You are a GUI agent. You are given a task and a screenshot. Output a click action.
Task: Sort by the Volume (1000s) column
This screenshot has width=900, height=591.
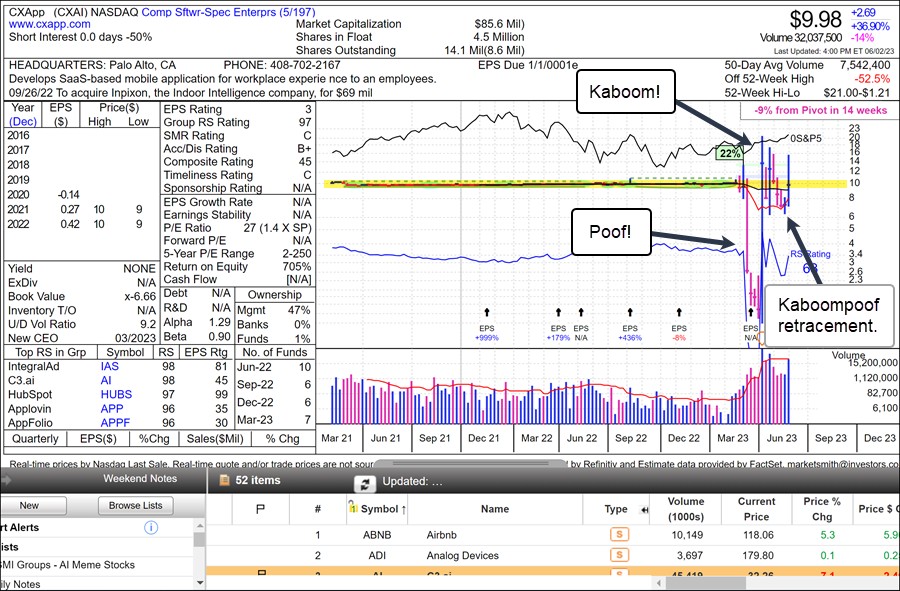click(x=686, y=509)
